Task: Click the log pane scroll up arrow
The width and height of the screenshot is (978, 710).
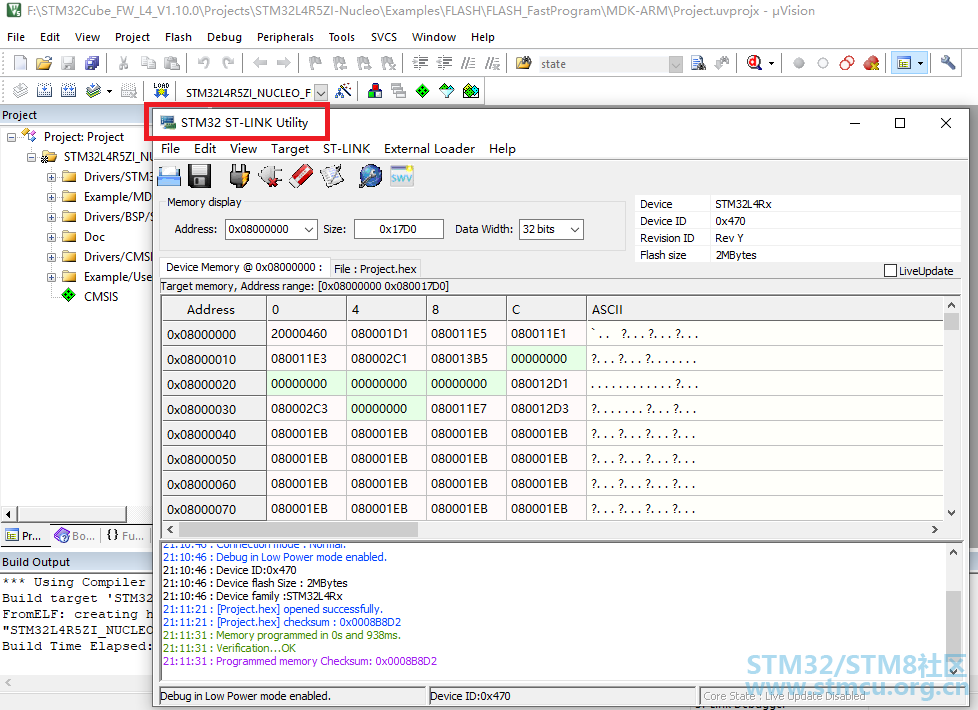Action: pyautogui.click(x=953, y=552)
